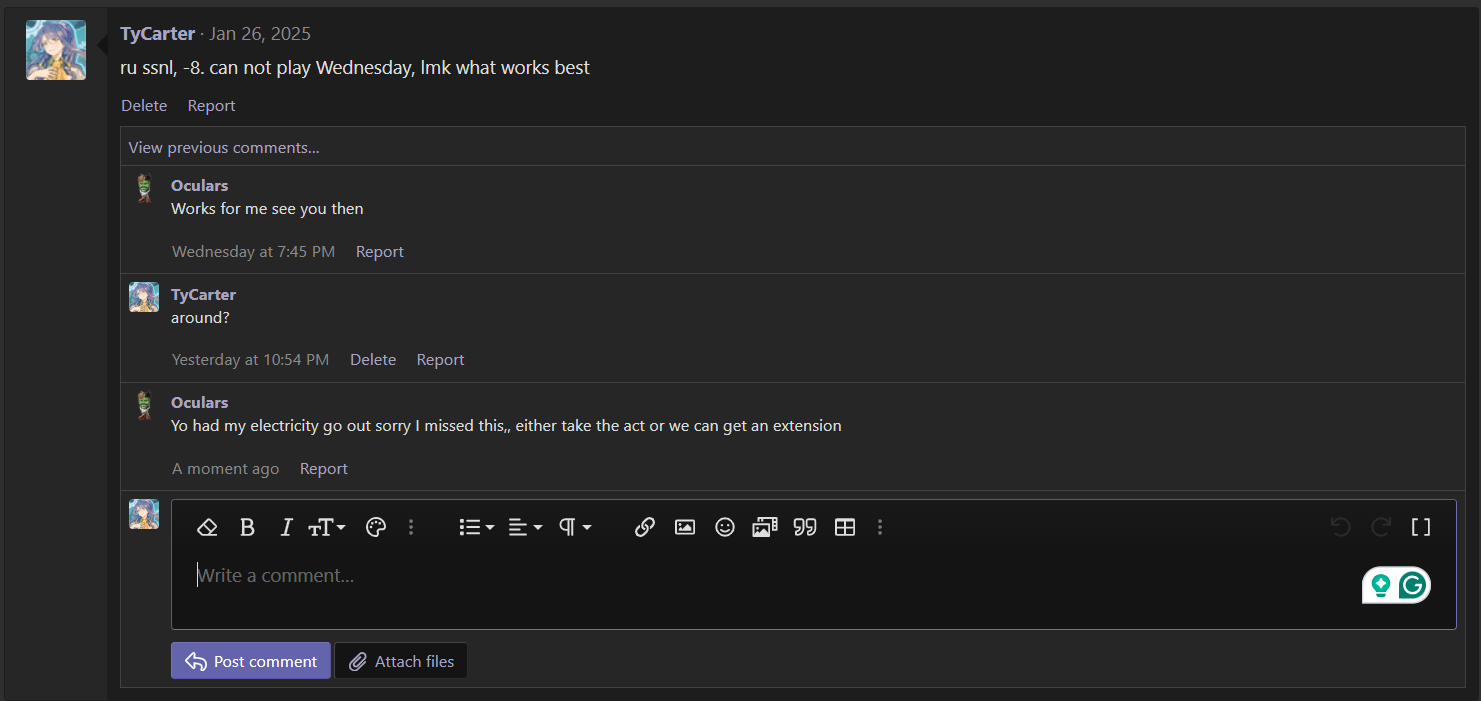
Task: Insert a blockquote
Action: (x=804, y=527)
